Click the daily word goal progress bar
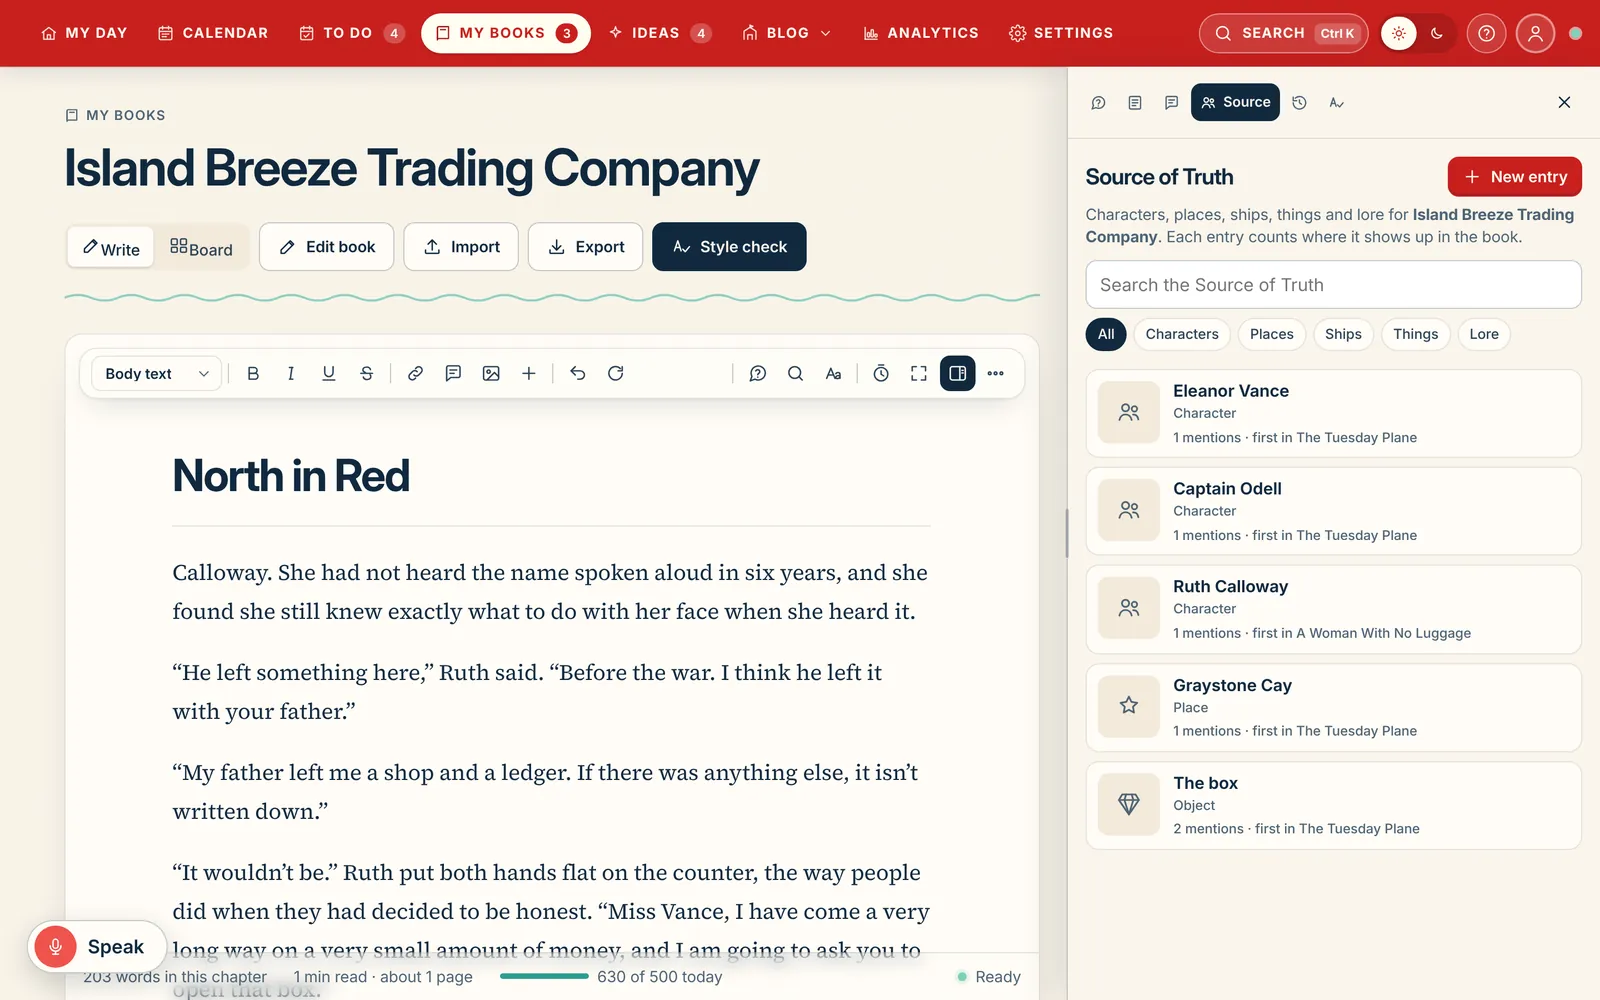This screenshot has width=1600, height=1000. click(544, 976)
